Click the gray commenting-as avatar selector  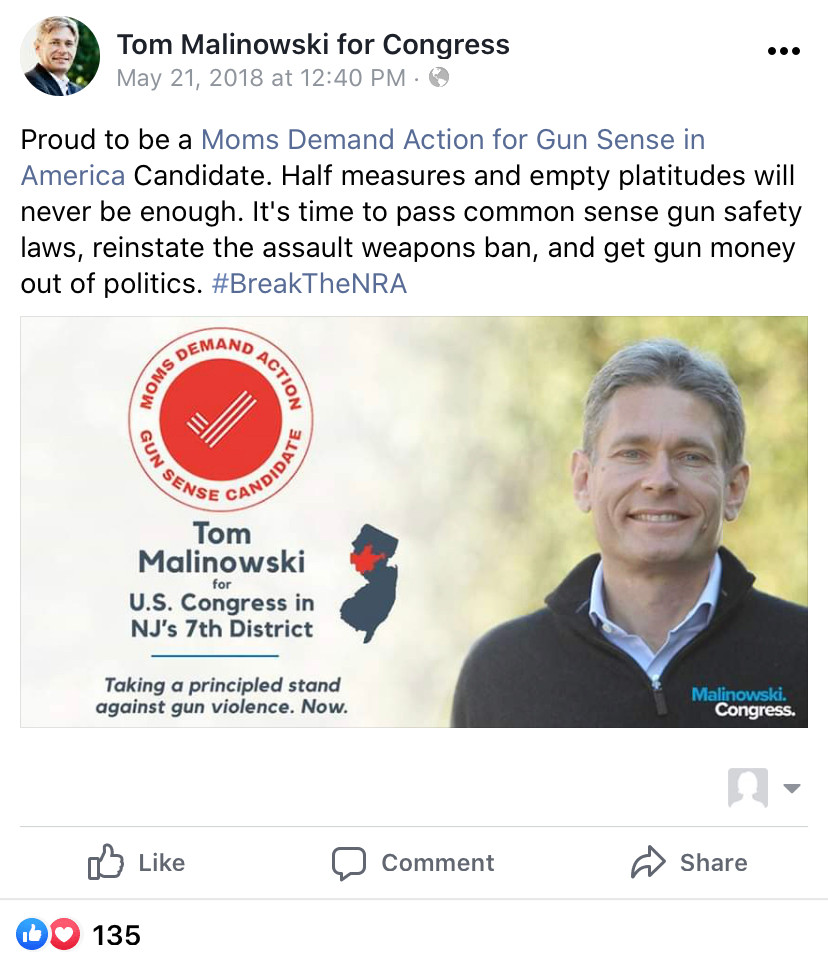748,788
